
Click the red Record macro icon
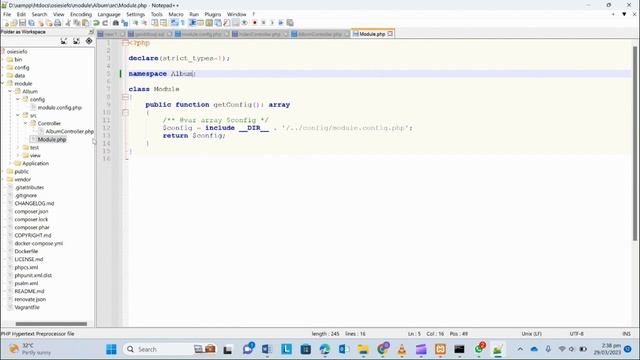click(255, 23)
